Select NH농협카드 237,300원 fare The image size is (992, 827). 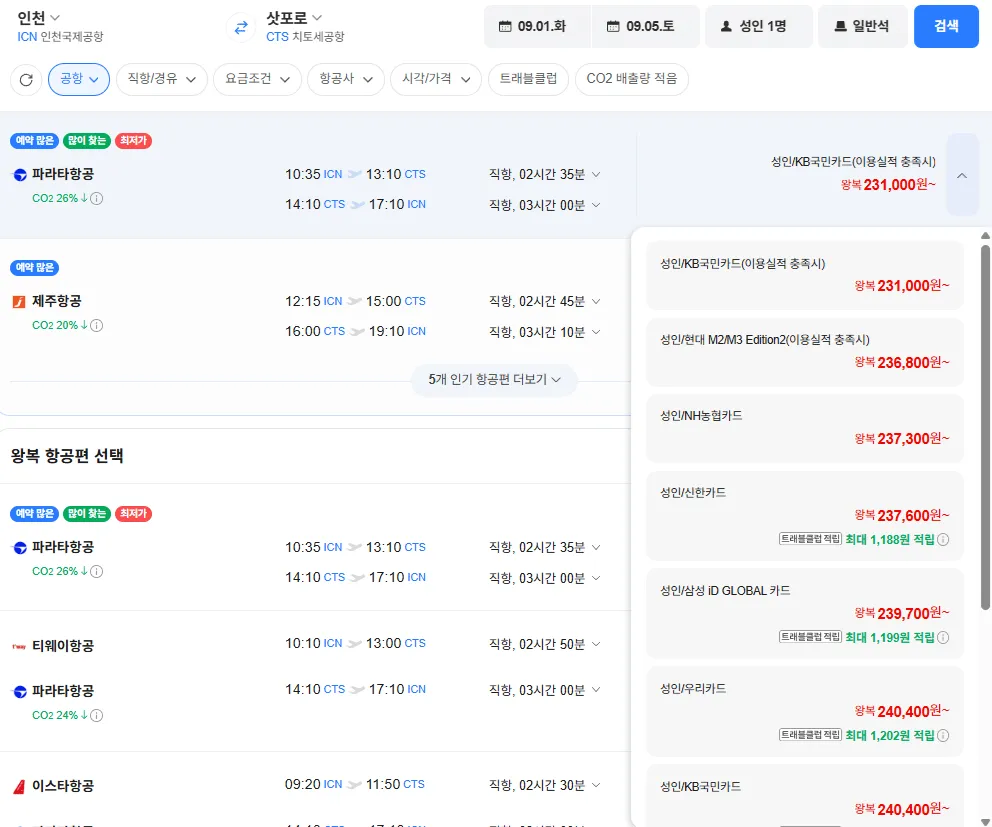point(805,428)
